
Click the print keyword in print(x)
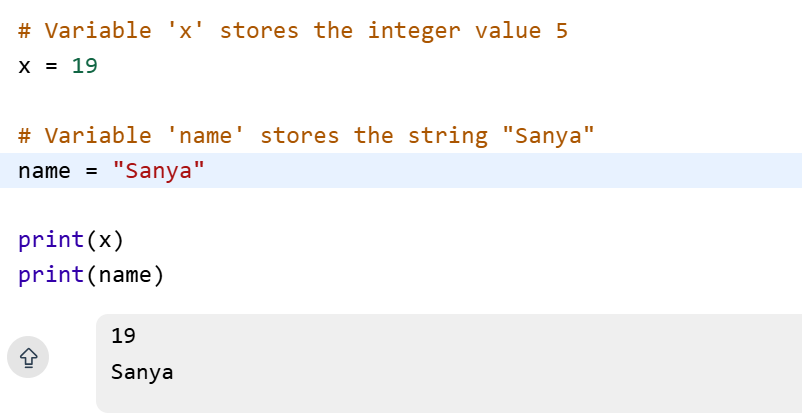(x=50, y=240)
